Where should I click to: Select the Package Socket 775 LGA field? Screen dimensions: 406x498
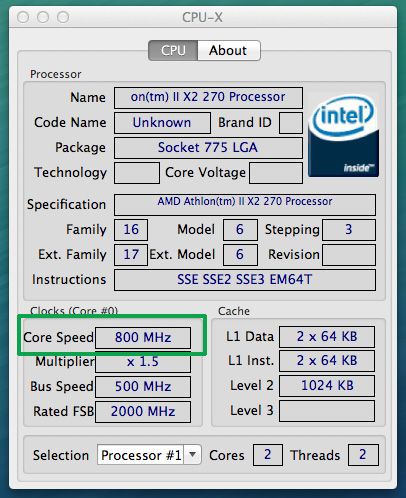tap(208, 148)
